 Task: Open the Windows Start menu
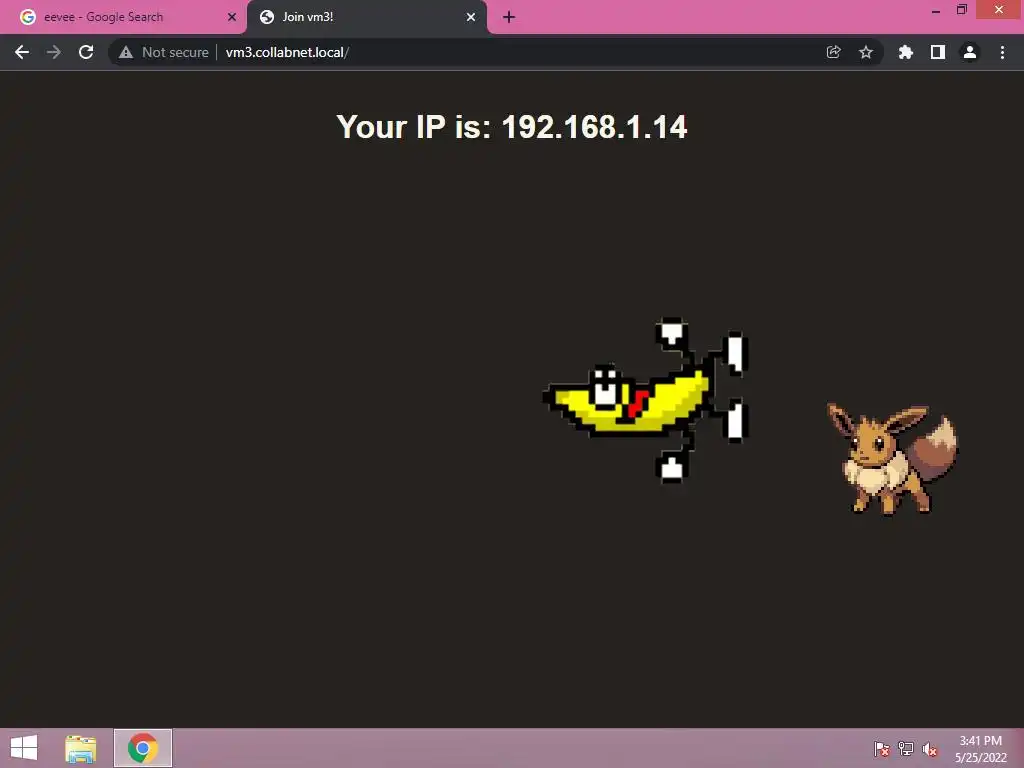(24, 748)
